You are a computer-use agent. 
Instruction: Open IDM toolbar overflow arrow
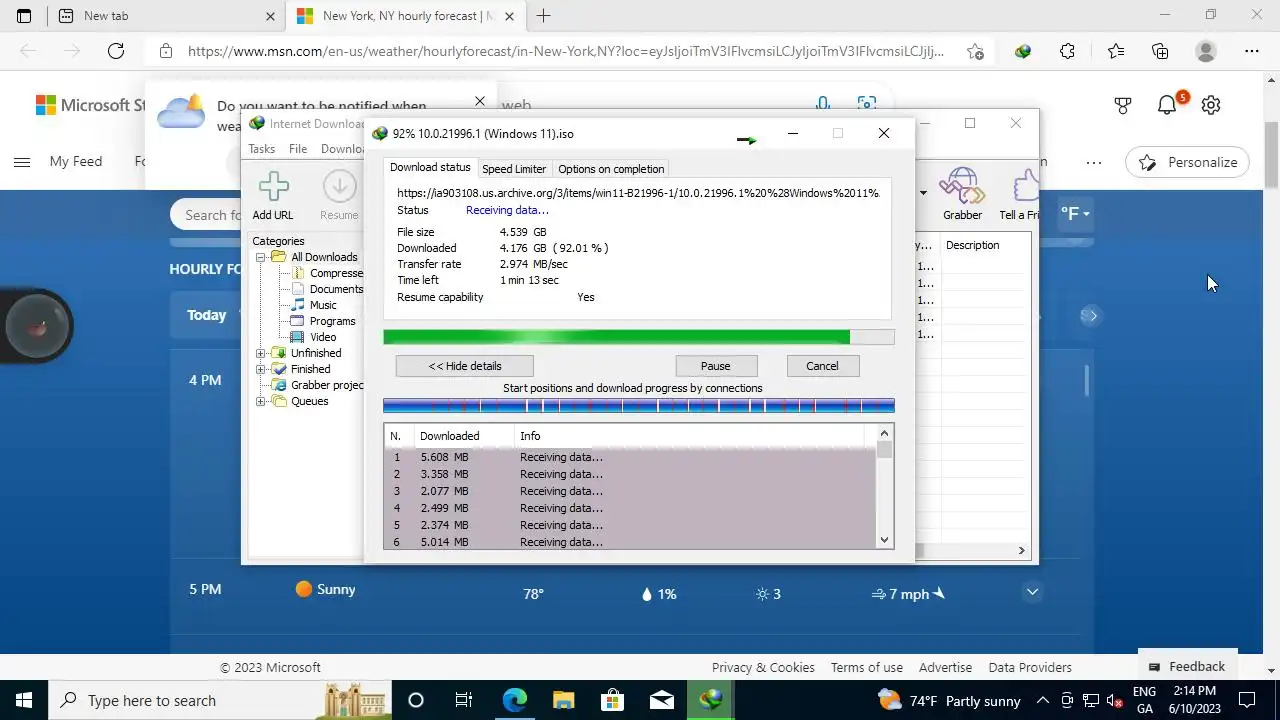[x=923, y=192]
